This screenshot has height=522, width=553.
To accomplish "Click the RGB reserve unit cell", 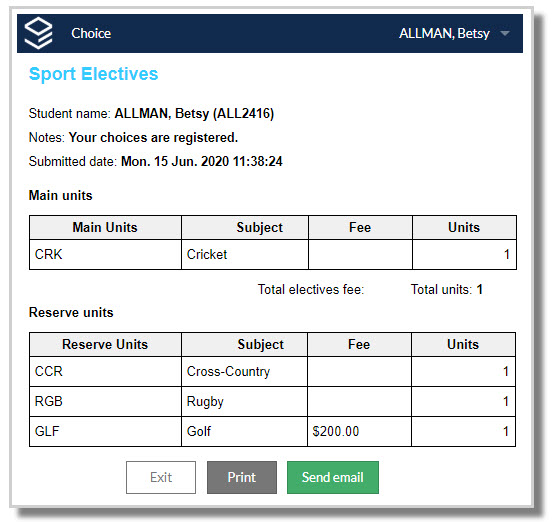I will pyautogui.click(x=105, y=401).
